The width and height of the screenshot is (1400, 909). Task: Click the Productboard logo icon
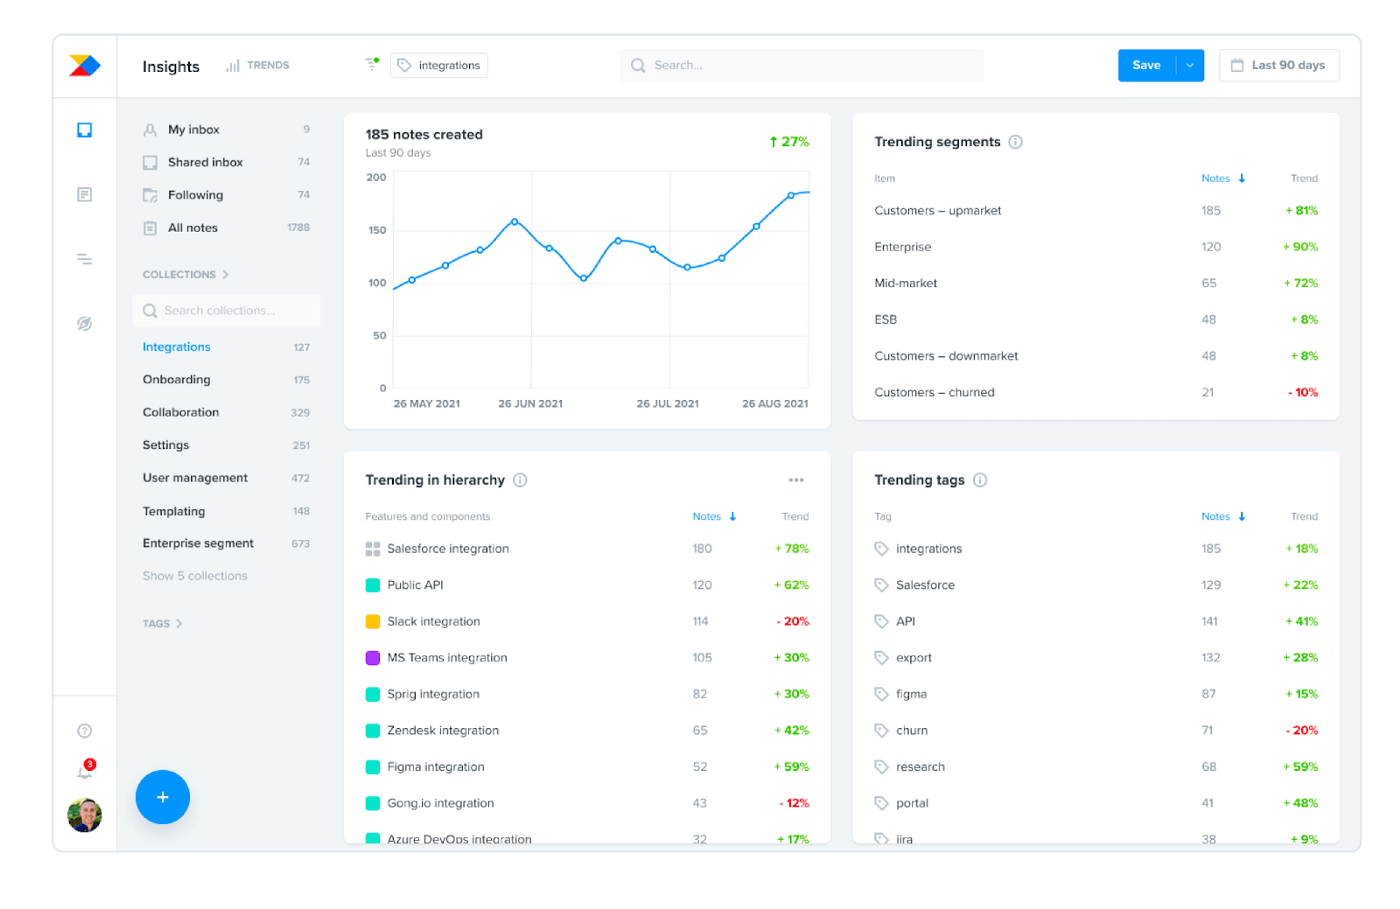pos(85,66)
